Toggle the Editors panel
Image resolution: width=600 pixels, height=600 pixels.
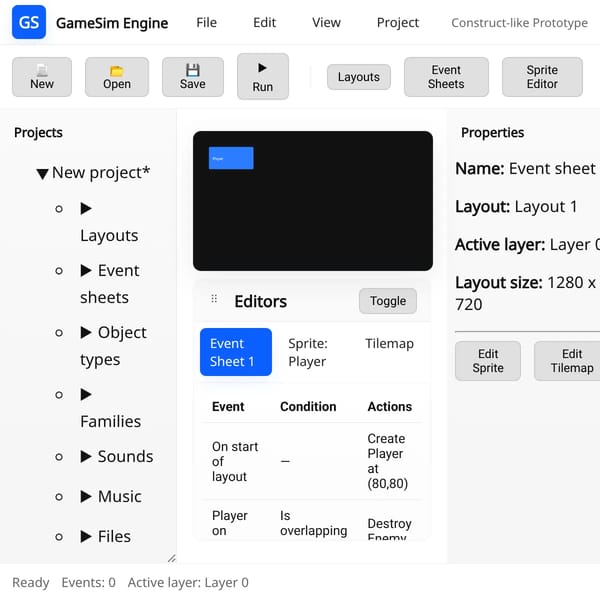(x=388, y=301)
